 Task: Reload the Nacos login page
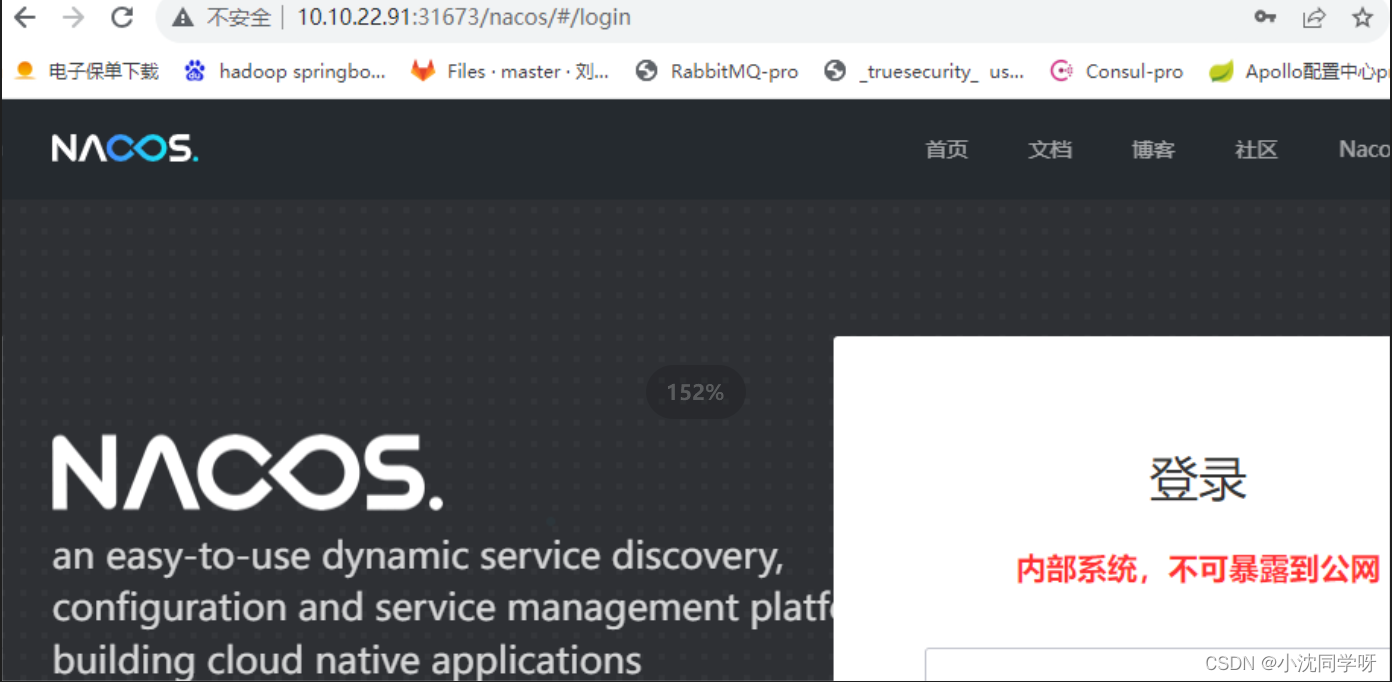coord(122,17)
